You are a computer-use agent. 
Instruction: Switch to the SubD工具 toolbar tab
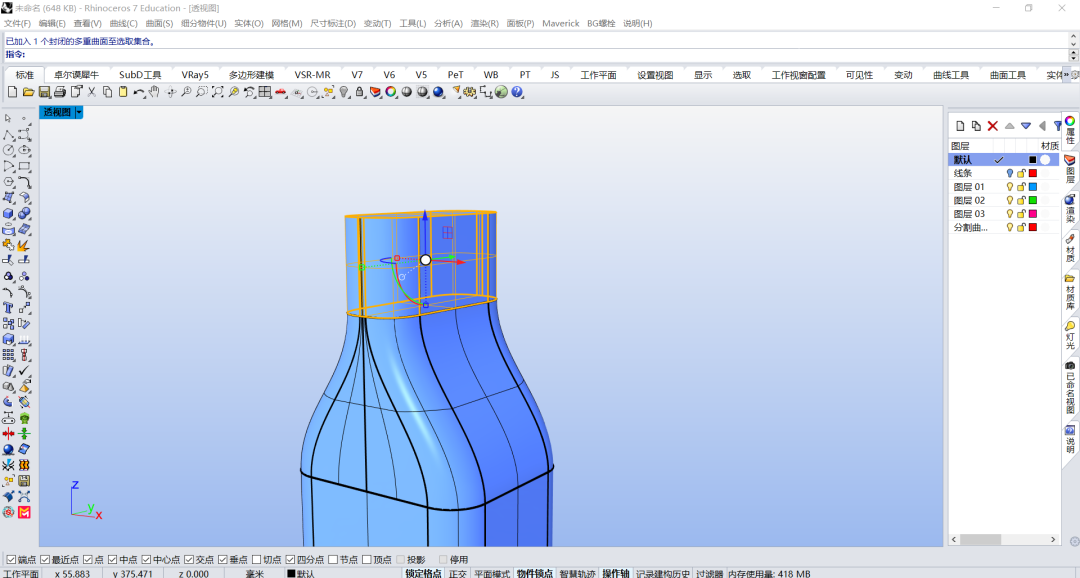[140, 74]
